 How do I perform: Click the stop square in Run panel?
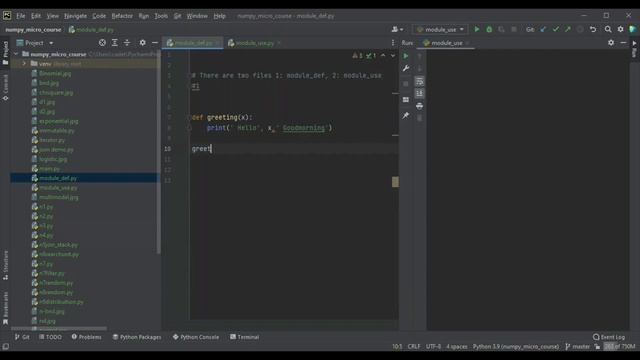pos(406,84)
